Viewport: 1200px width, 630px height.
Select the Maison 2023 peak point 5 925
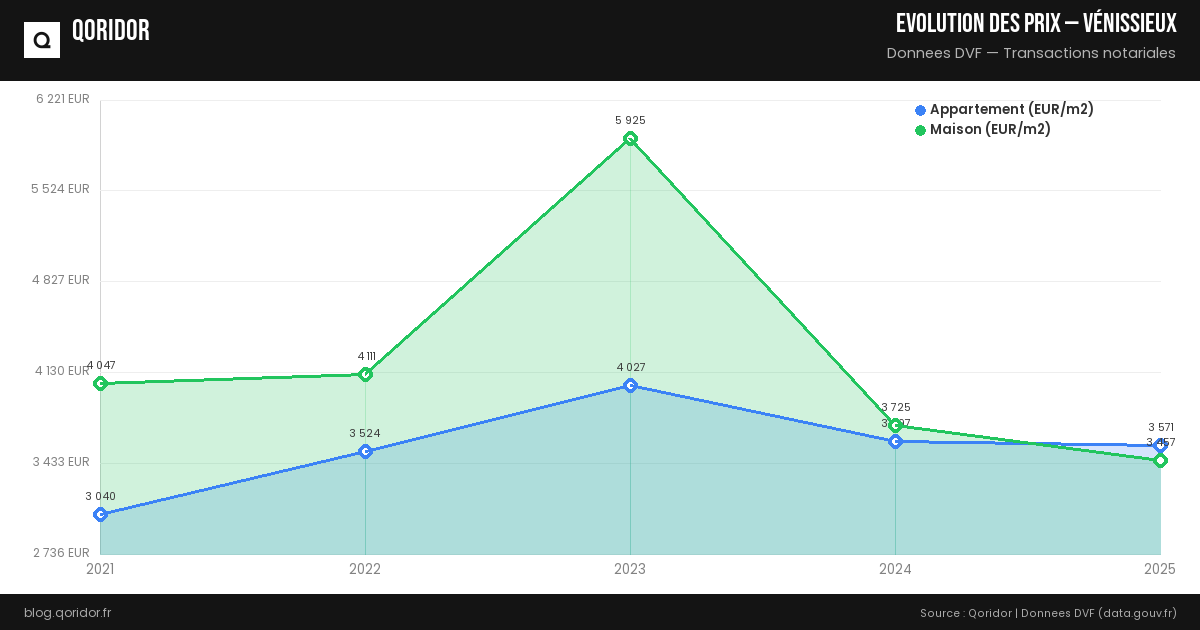pyautogui.click(x=630, y=139)
